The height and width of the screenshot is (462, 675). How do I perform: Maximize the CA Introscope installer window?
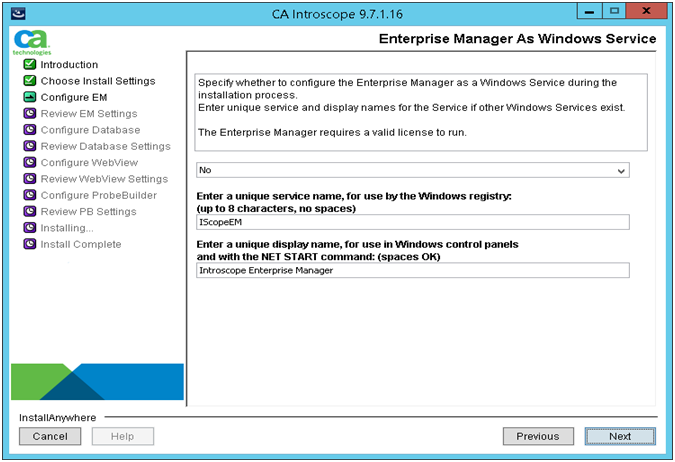pyautogui.click(x=615, y=13)
